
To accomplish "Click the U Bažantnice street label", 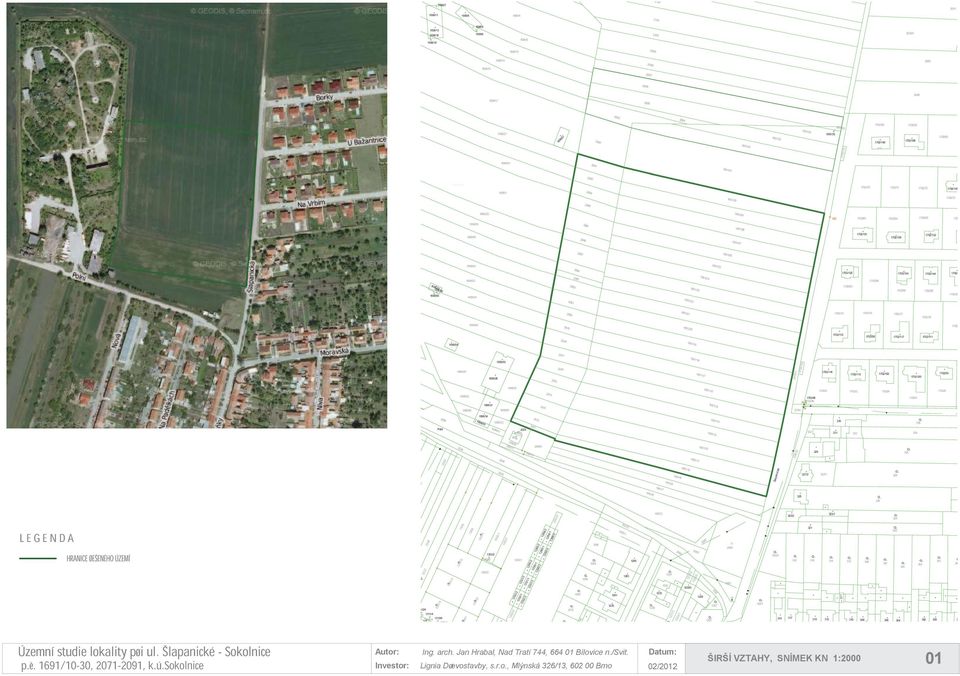I will (x=366, y=142).
